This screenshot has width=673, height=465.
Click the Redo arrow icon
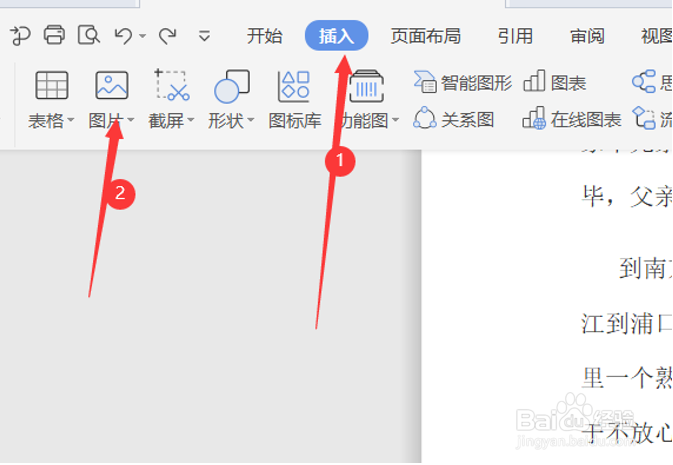coord(167,36)
